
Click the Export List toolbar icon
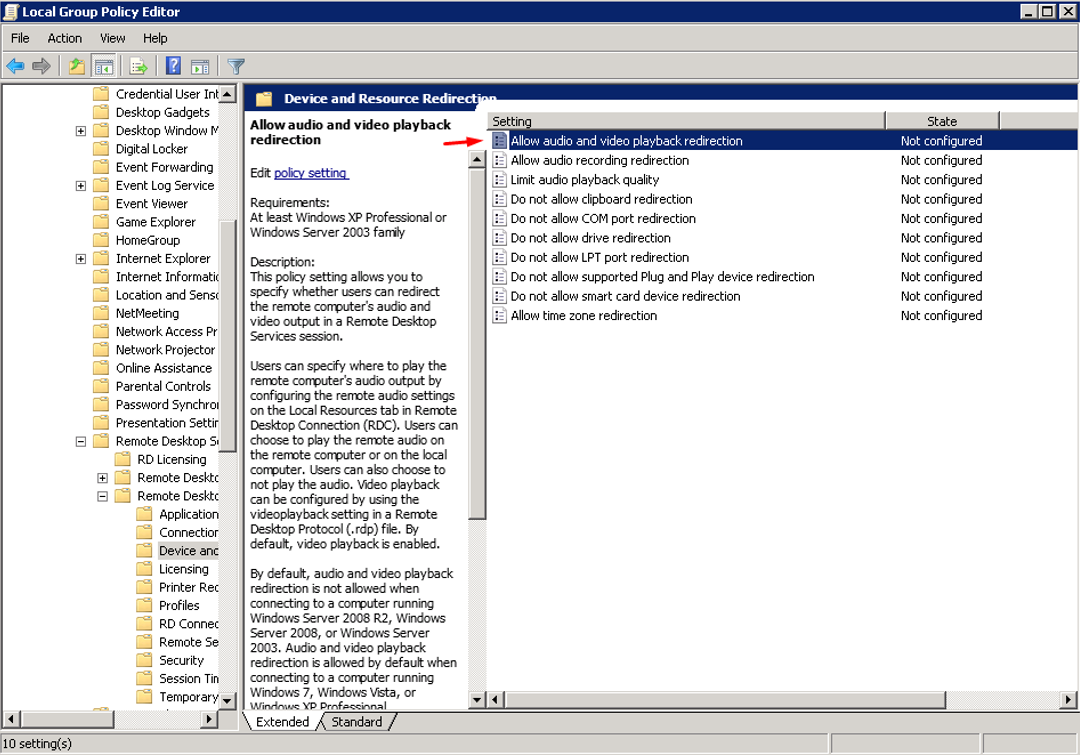pos(139,67)
